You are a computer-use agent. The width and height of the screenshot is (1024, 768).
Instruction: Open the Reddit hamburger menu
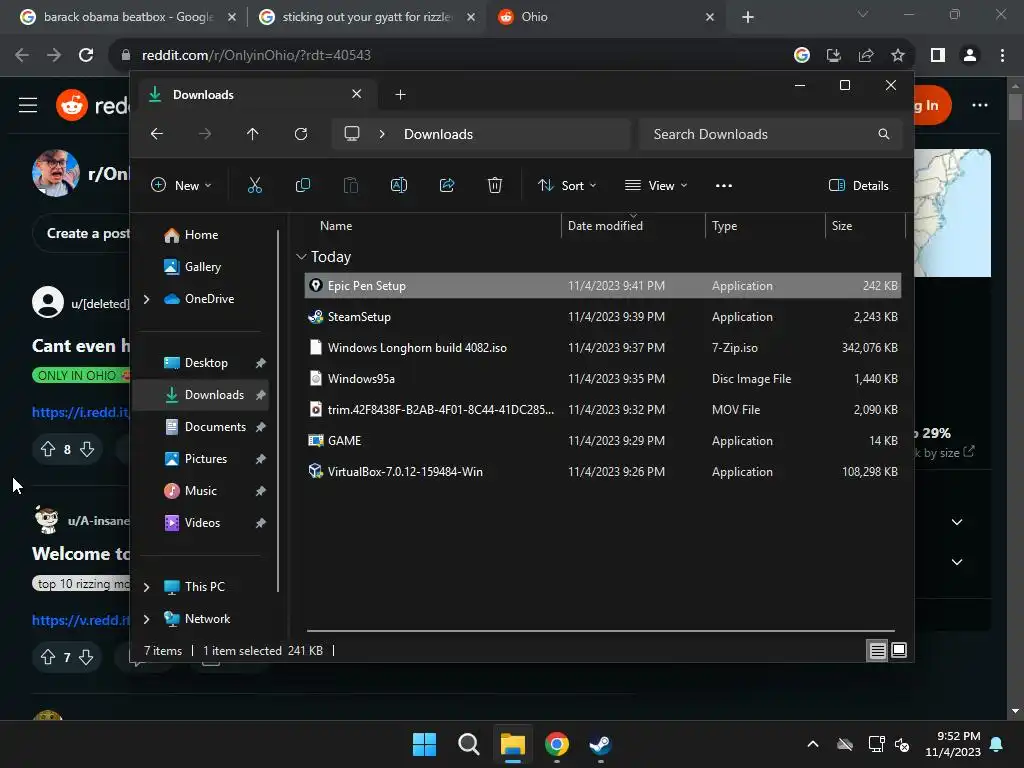coord(28,105)
